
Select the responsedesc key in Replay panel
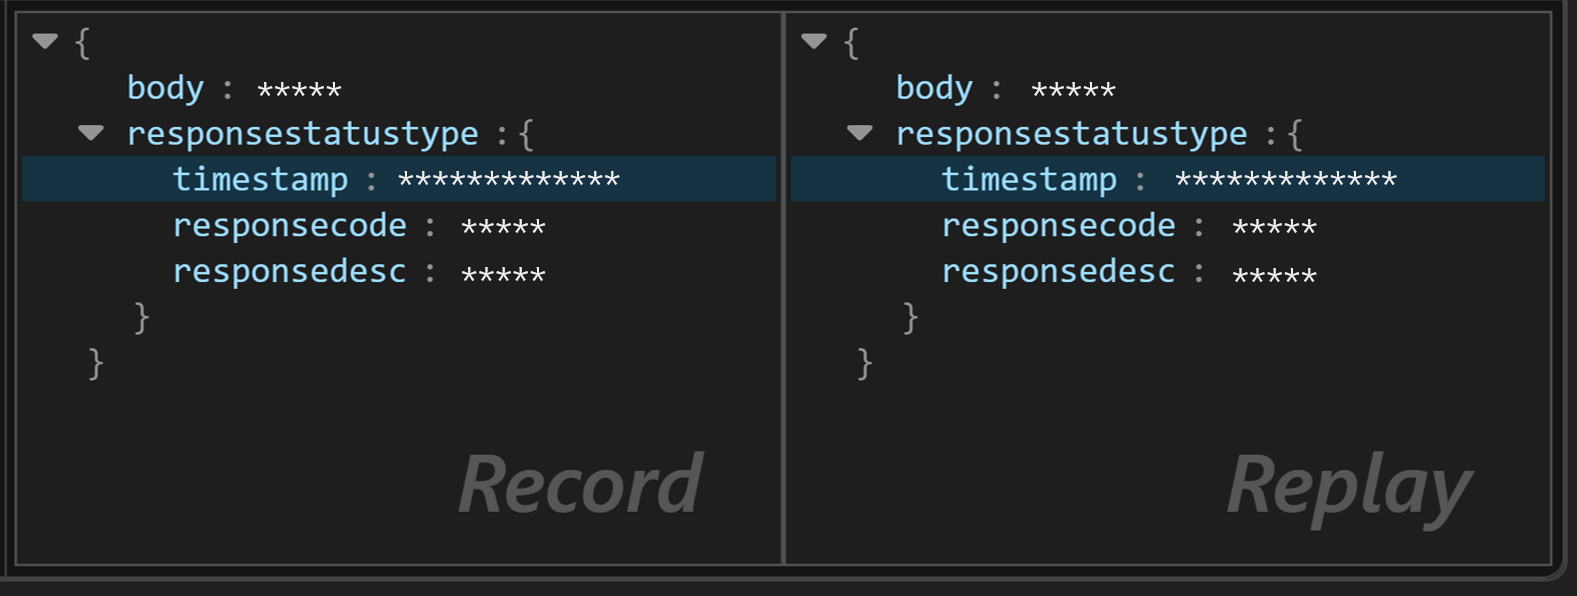[x=1058, y=271]
